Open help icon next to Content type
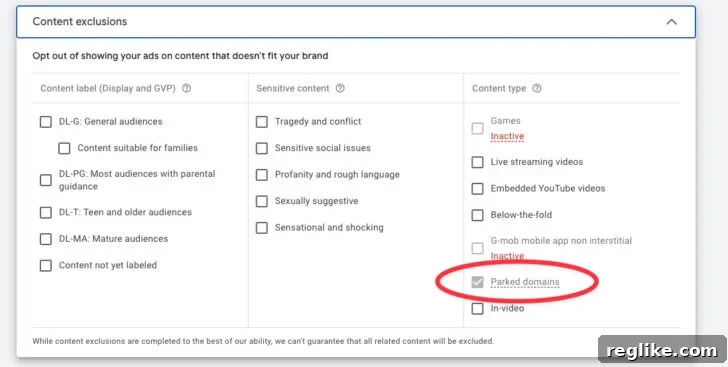The width and height of the screenshot is (728, 367). click(x=536, y=88)
